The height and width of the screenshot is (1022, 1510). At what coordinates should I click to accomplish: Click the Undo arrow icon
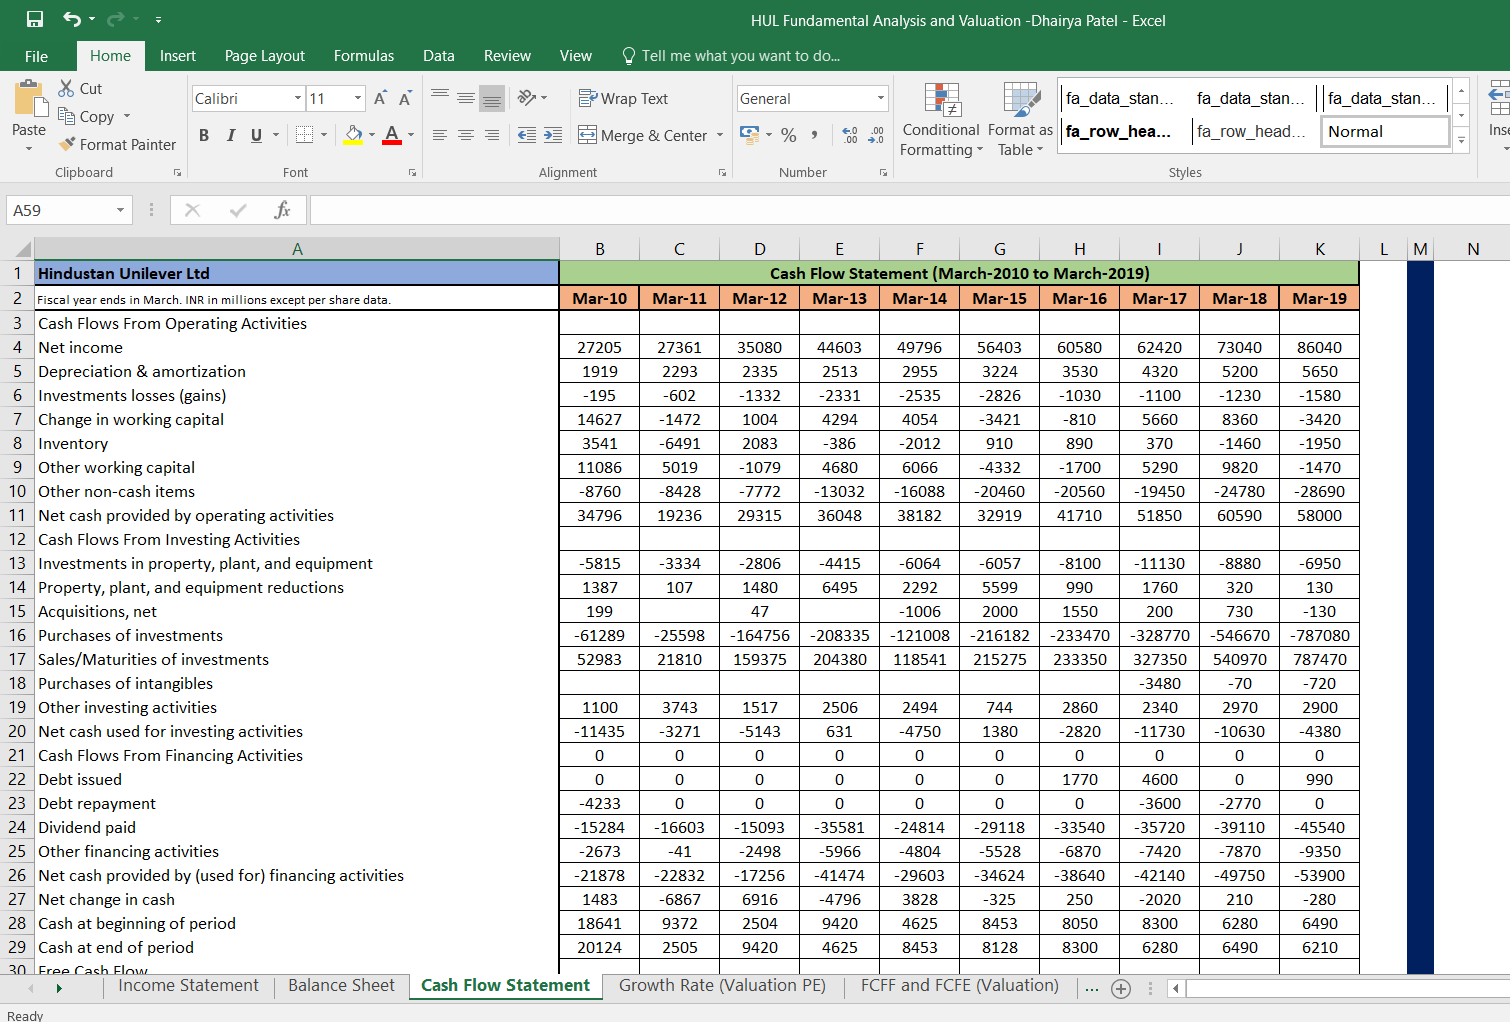tap(71, 19)
